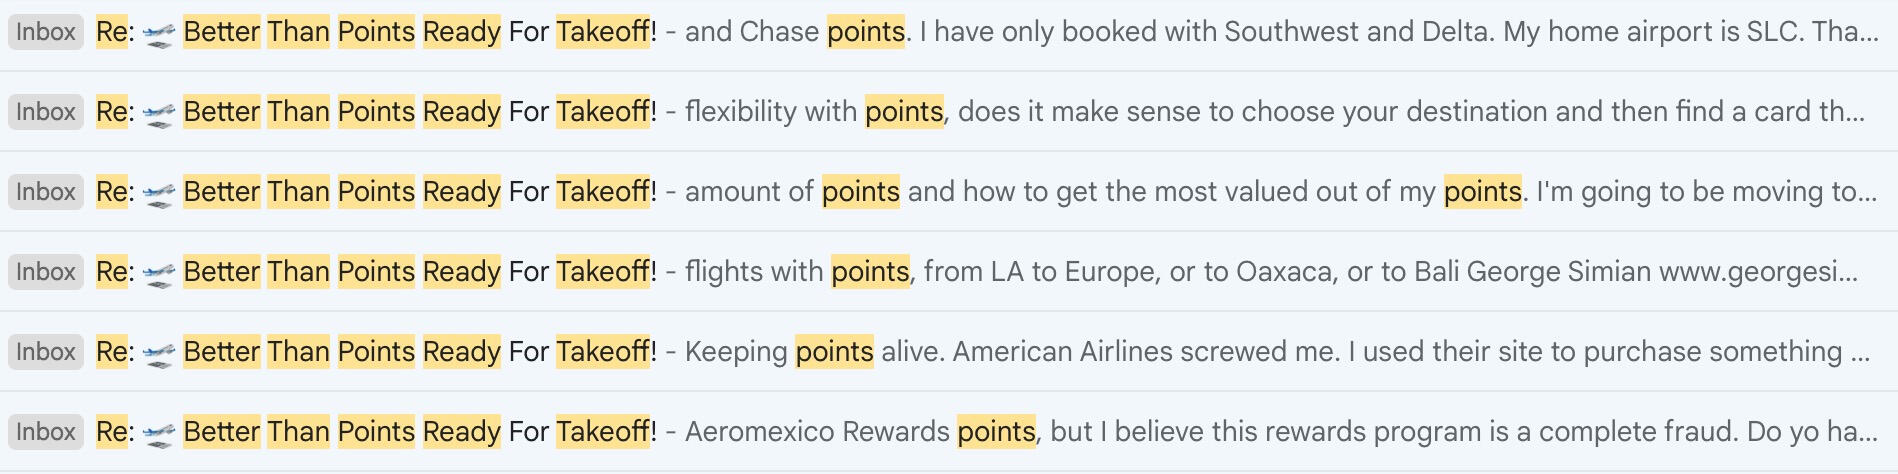Click the airplane icon in the LA to Europe email
The image size is (1898, 474).
coord(158,274)
